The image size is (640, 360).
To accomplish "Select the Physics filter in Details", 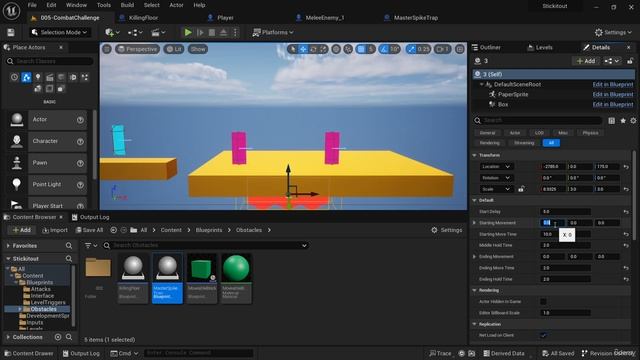I will [x=590, y=133].
